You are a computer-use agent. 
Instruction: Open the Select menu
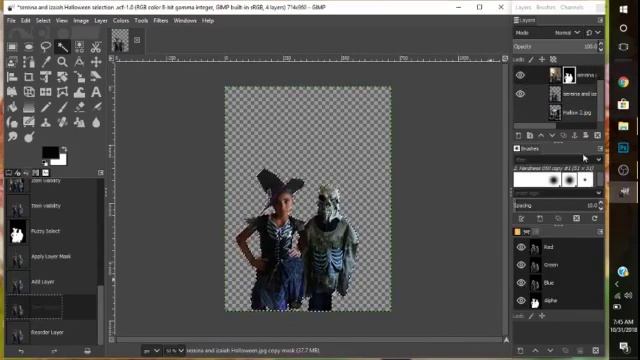43,20
